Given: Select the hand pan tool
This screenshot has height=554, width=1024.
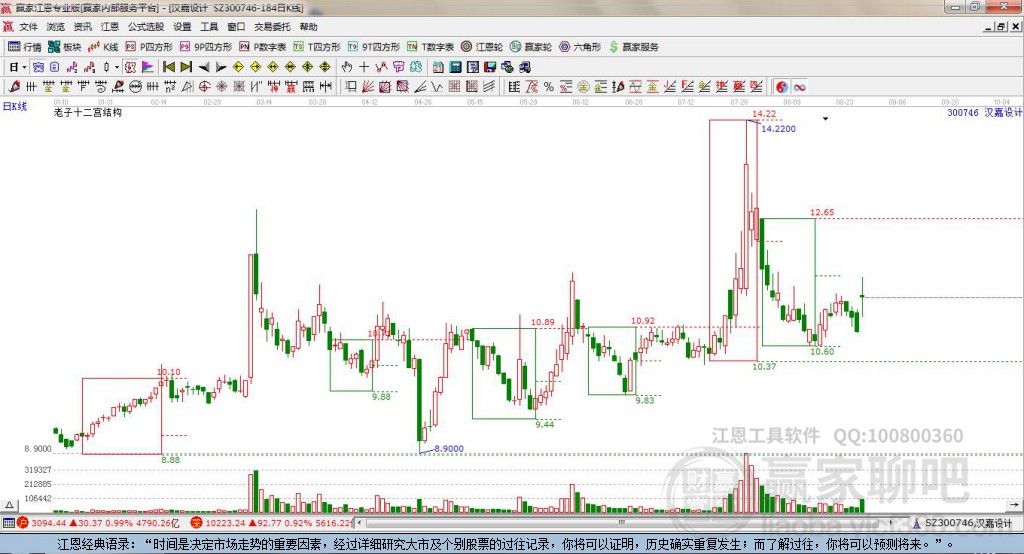Looking at the screenshot, I should tap(347, 67).
